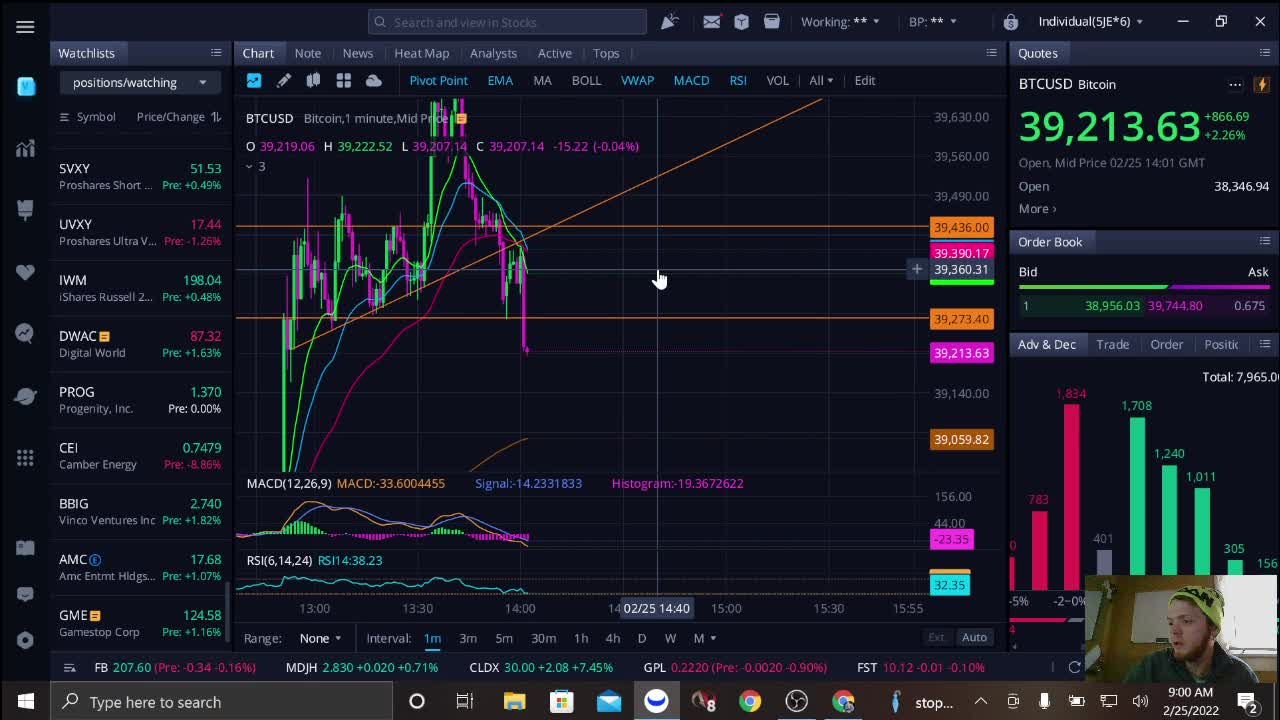
Task: Select the 5m interval
Action: tap(504, 638)
